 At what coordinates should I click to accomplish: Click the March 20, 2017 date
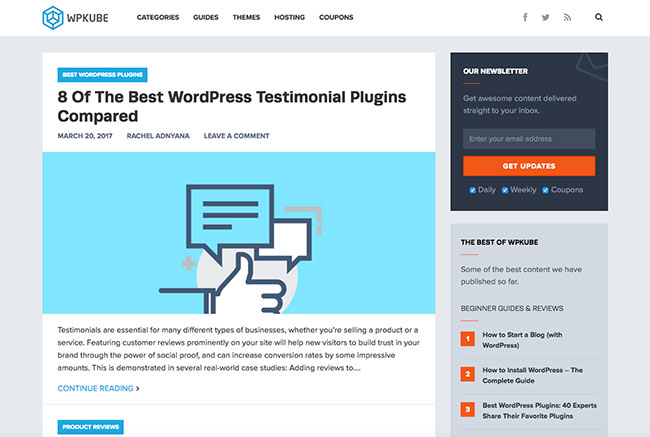pyautogui.click(x=85, y=136)
